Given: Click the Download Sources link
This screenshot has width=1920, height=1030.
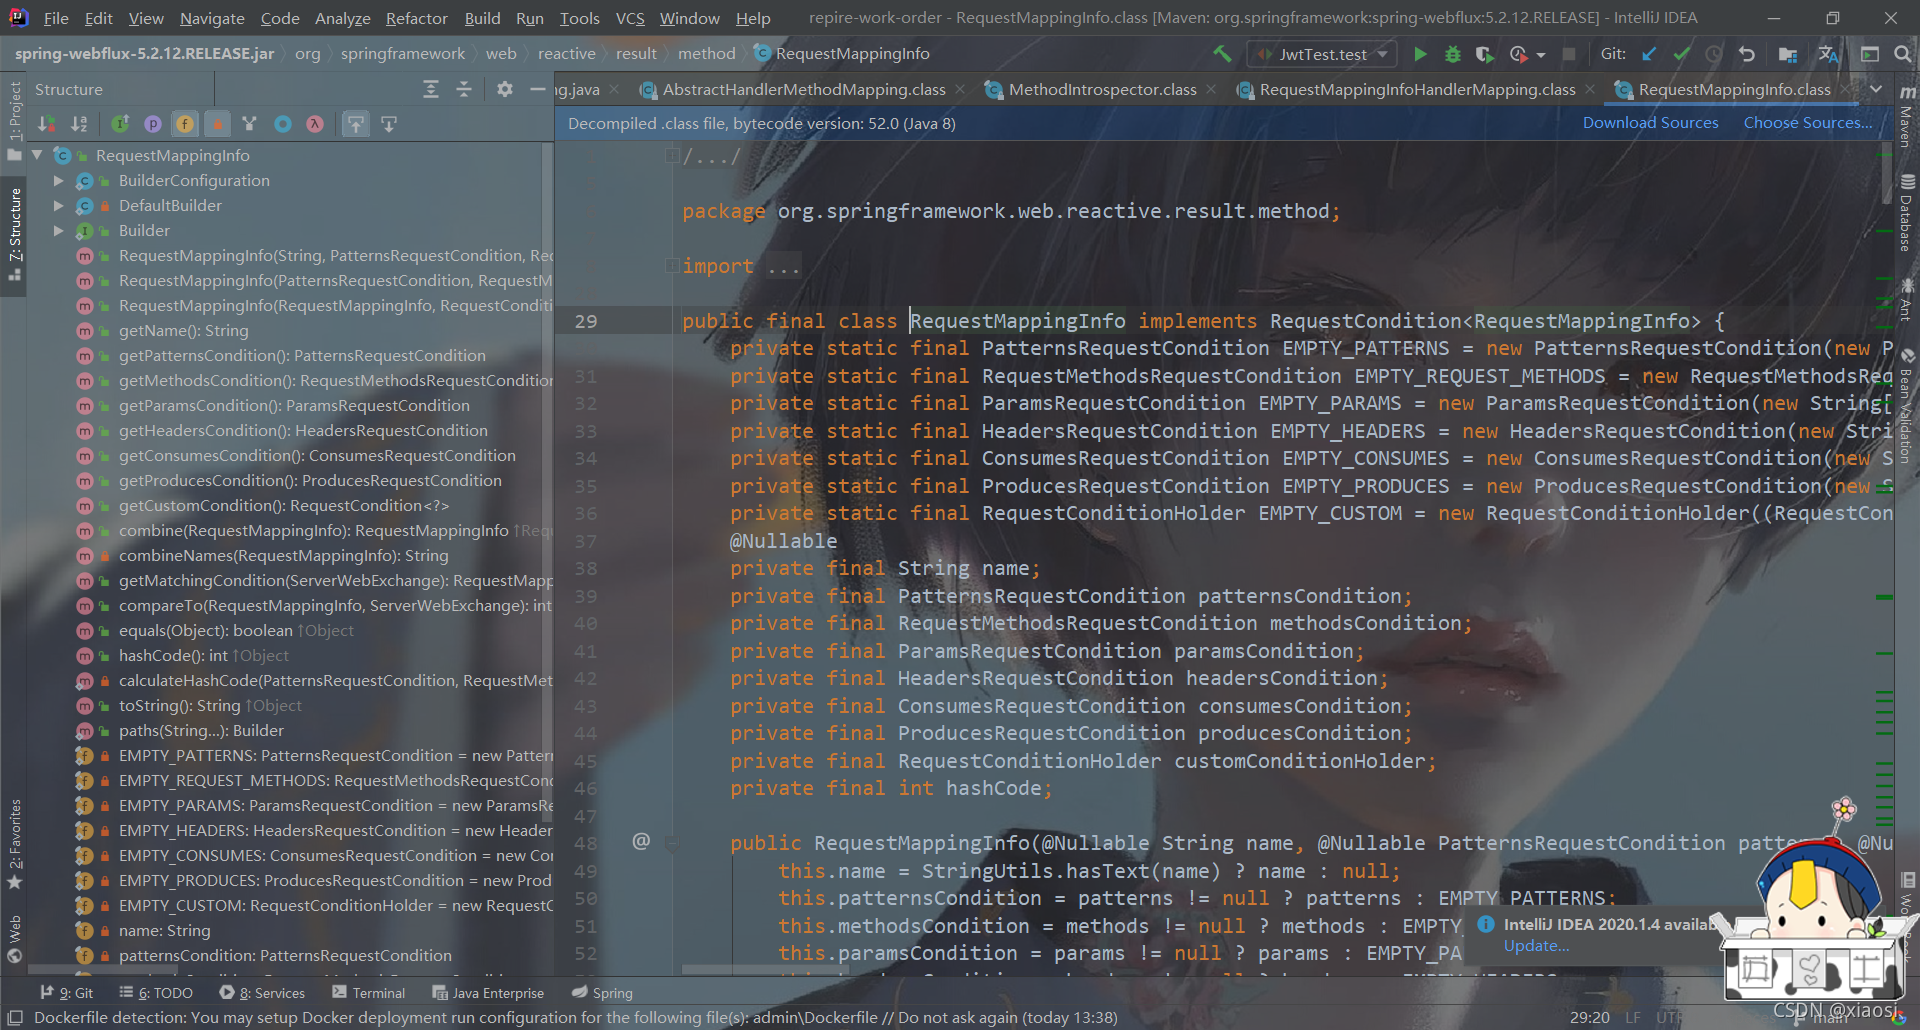Looking at the screenshot, I should [x=1650, y=123].
